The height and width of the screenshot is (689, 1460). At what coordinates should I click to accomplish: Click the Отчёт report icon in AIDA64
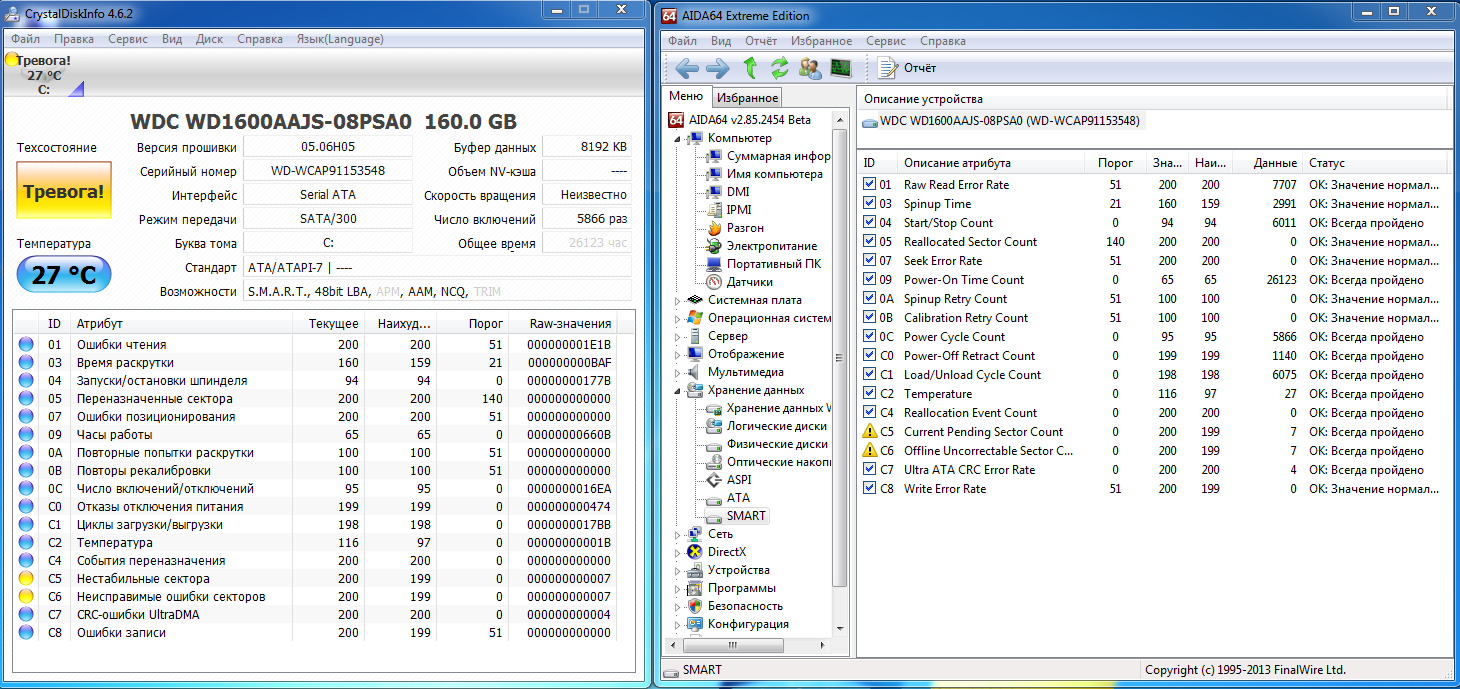click(x=887, y=68)
